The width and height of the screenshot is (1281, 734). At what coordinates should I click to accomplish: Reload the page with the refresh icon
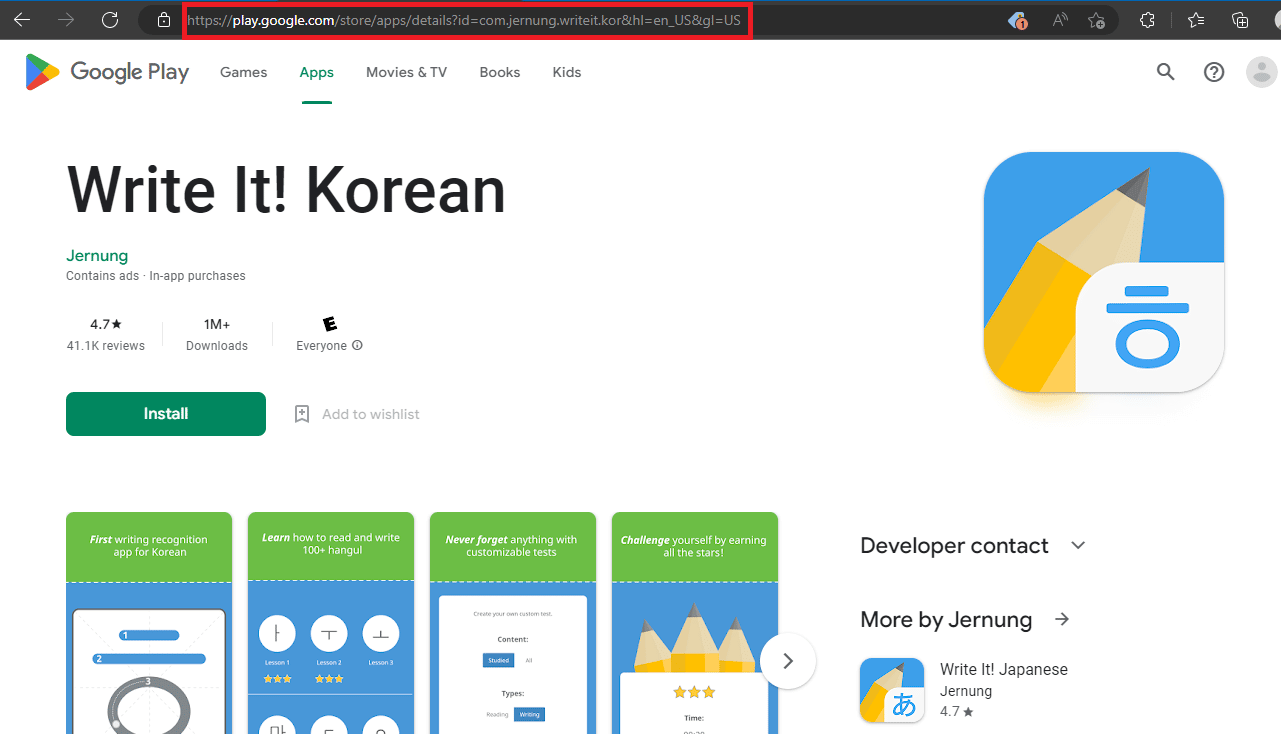pyautogui.click(x=111, y=20)
